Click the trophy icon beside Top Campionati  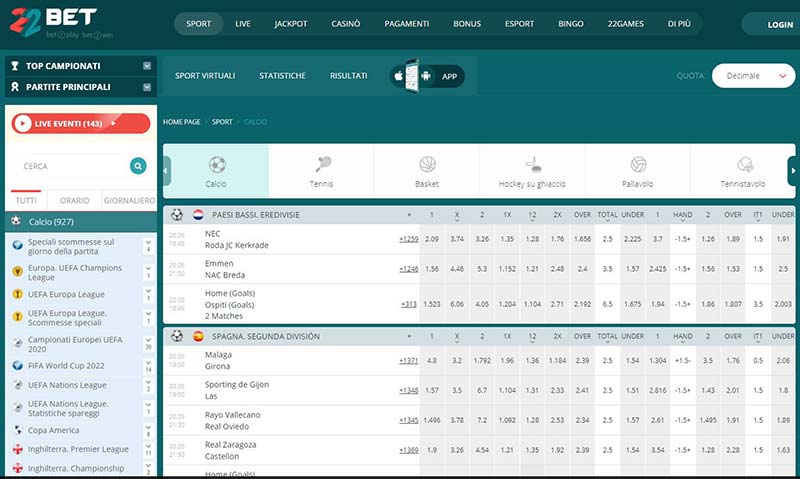click(x=15, y=66)
